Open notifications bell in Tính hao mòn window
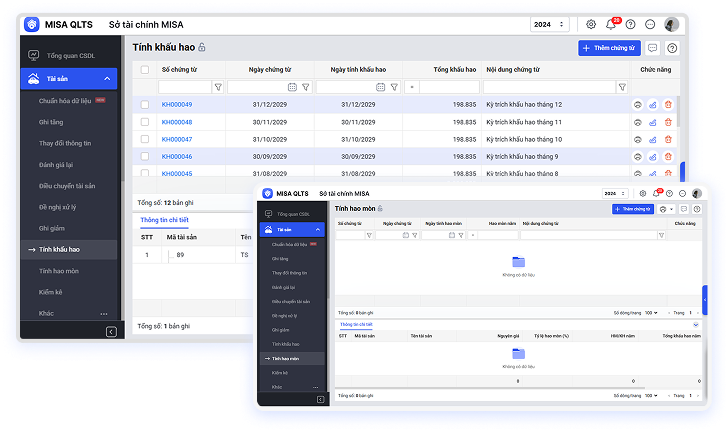 [x=656, y=193]
